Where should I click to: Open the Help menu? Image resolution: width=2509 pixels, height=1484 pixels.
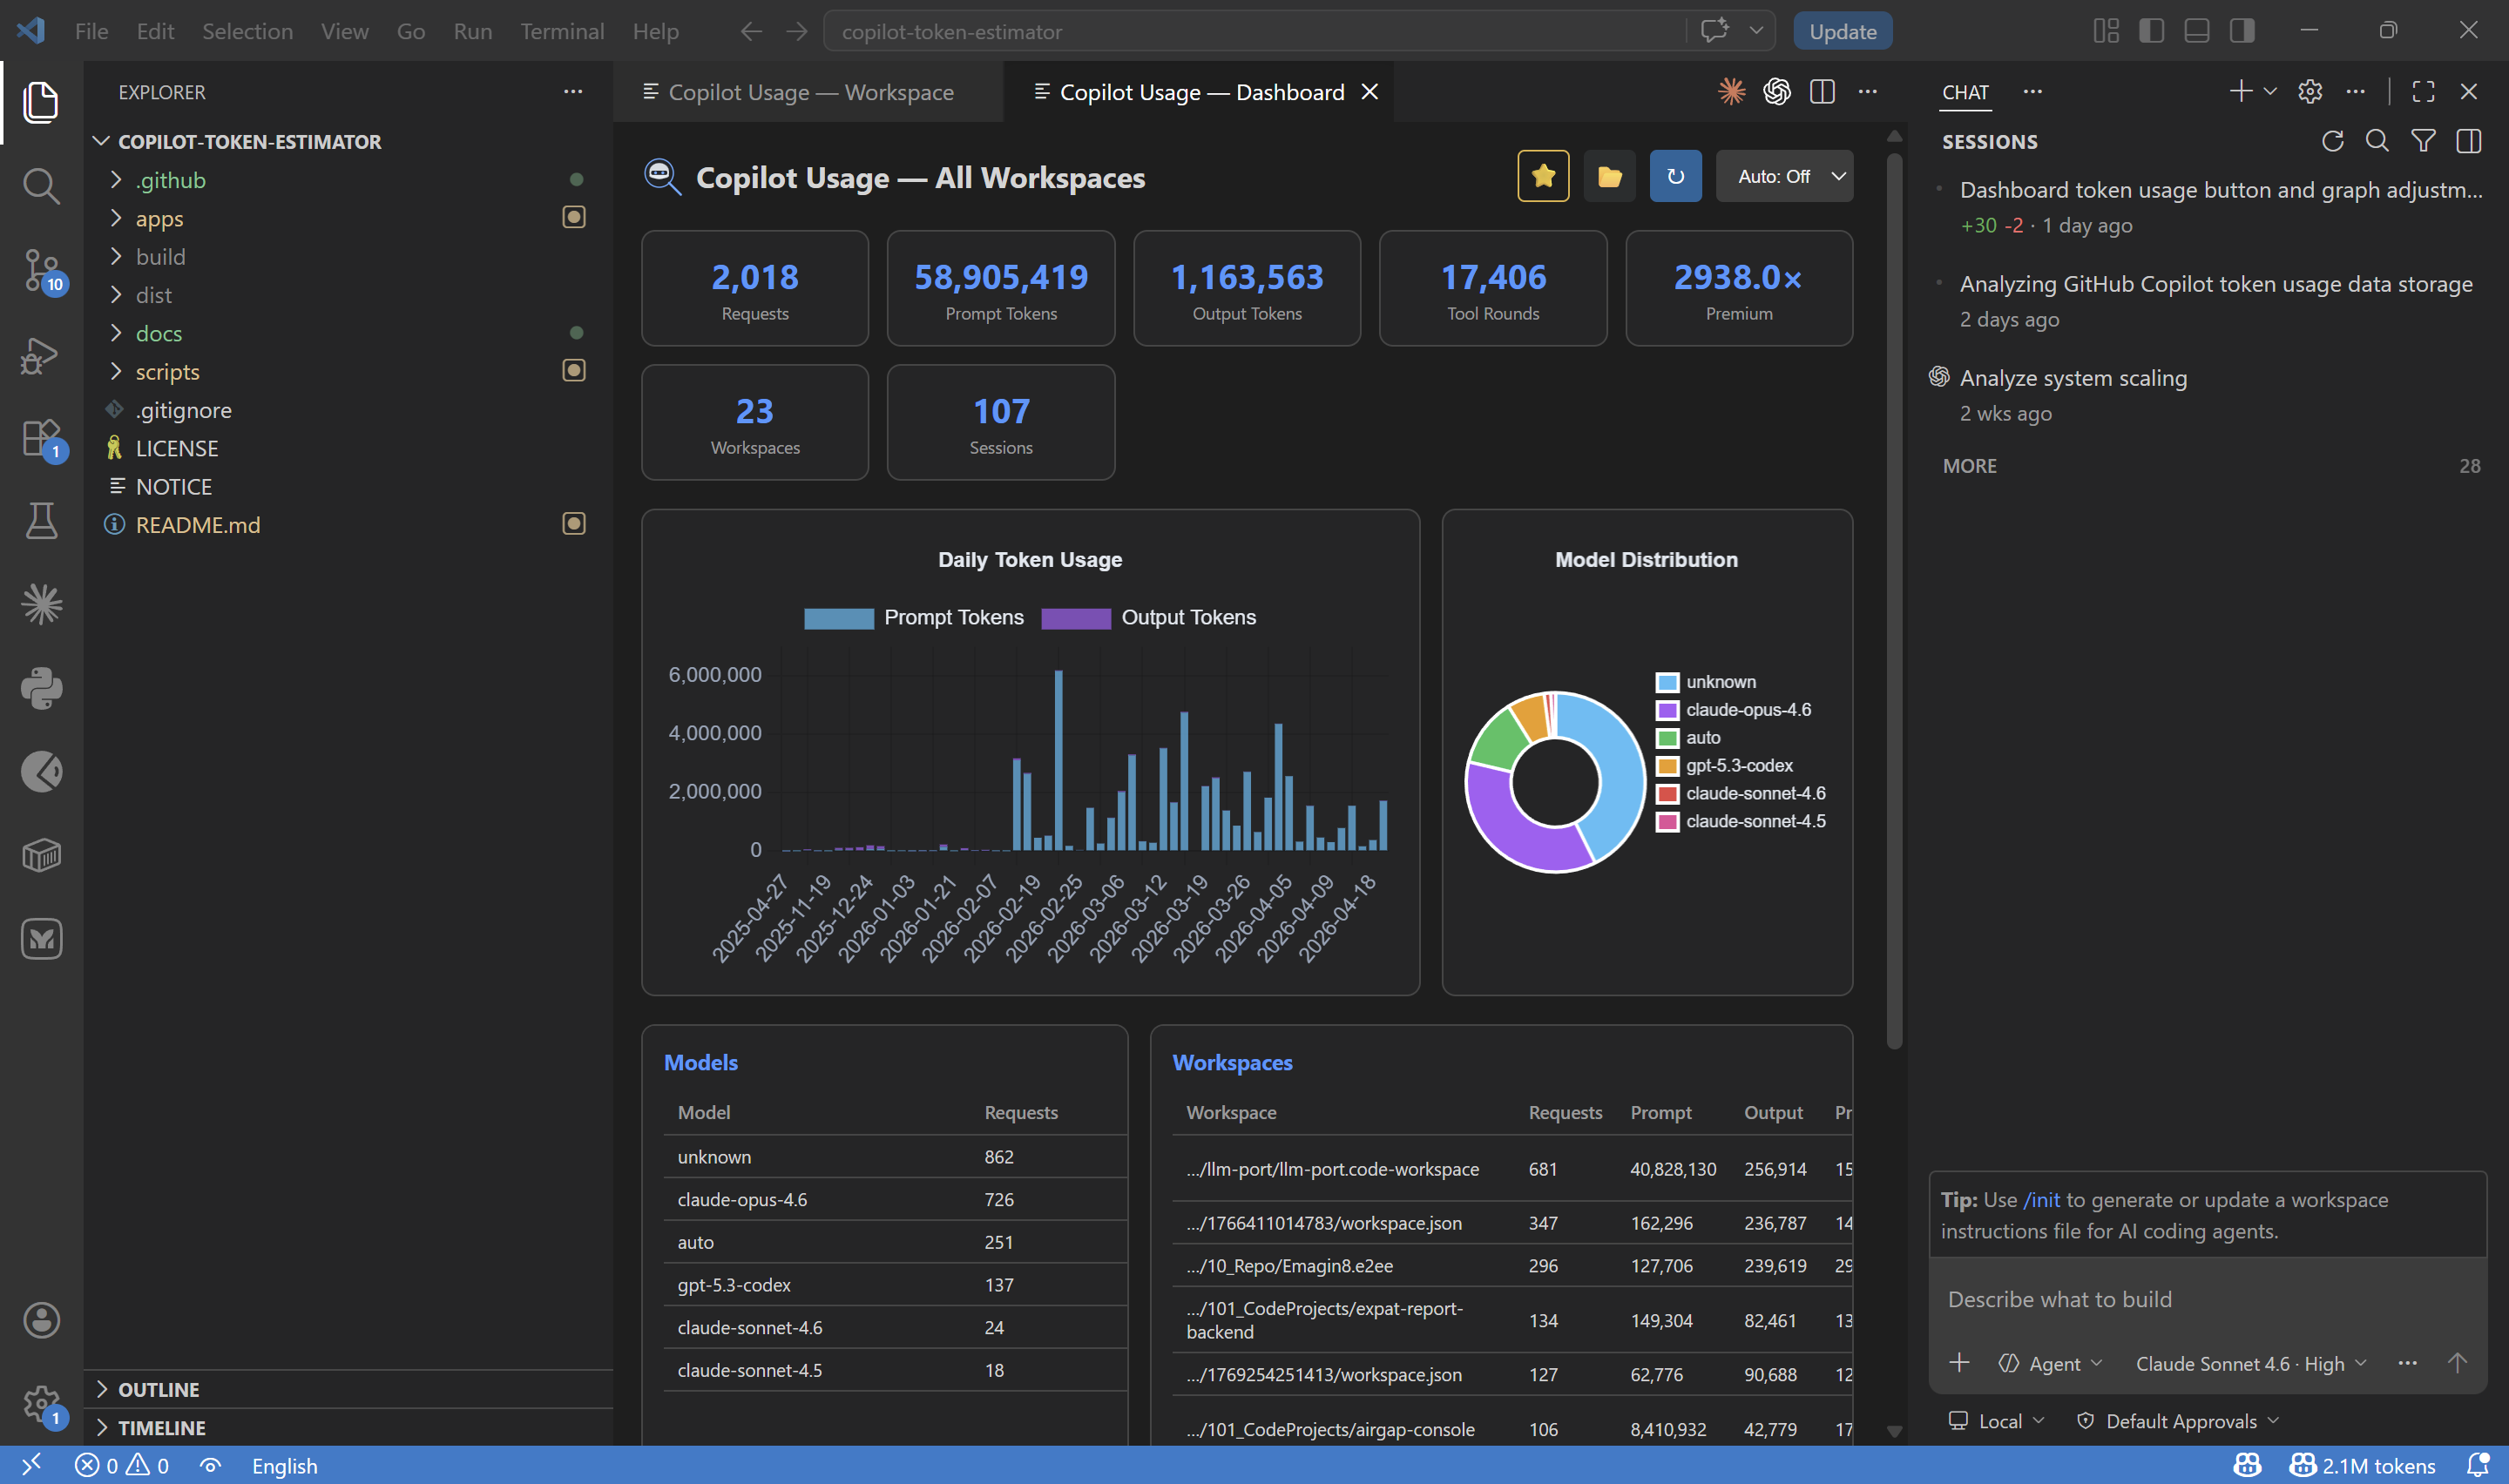point(655,31)
